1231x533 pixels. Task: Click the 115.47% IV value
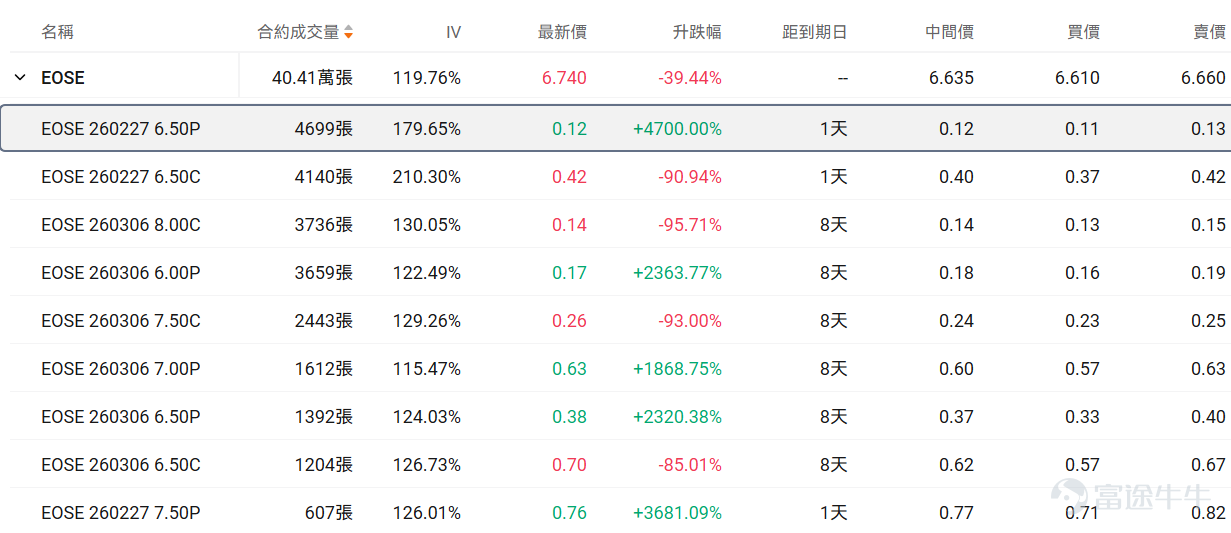click(x=427, y=369)
